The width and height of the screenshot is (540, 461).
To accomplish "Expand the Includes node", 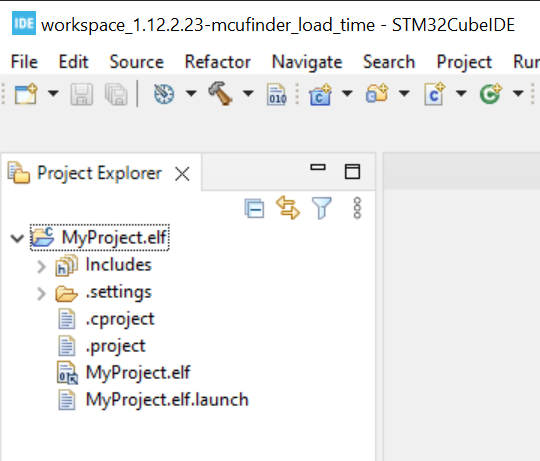I will (x=41, y=266).
